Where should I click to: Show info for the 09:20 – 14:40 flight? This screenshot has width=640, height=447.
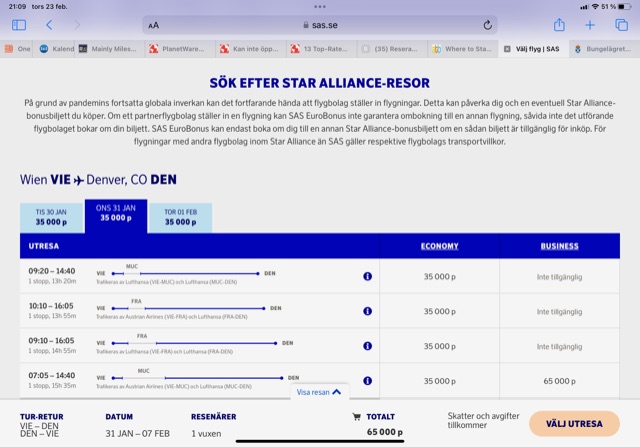pyautogui.click(x=367, y=276)
